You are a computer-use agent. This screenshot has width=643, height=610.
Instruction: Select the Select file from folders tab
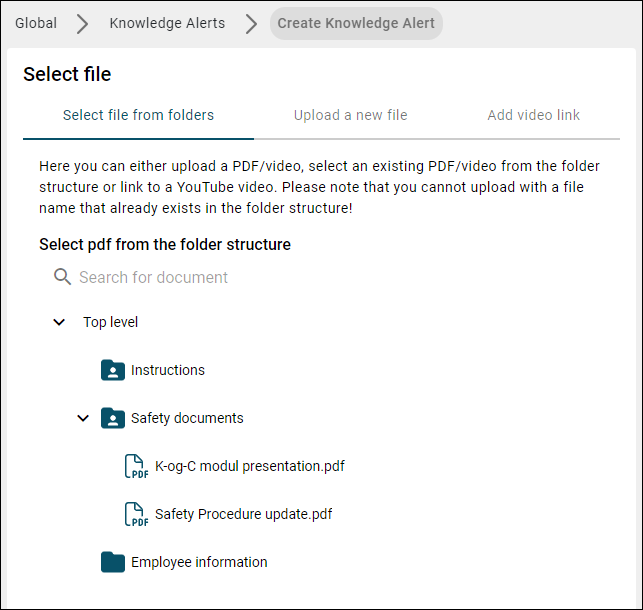(x=138, y=115)
